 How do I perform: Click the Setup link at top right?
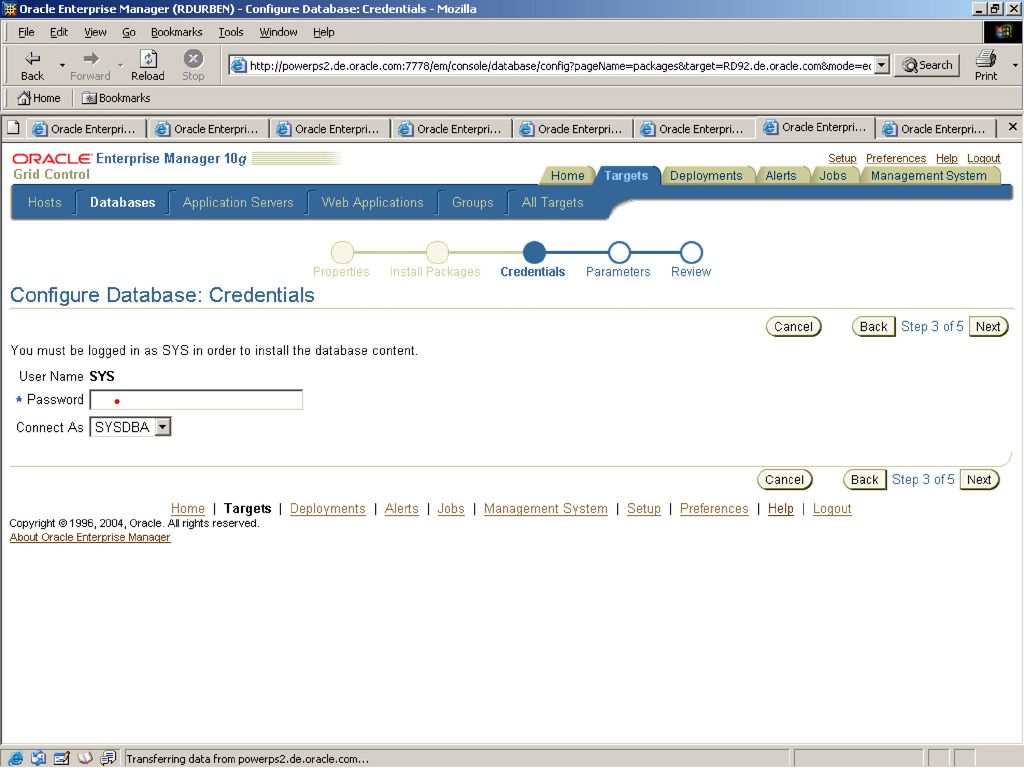pyautogui.click(x=842, y=158)
